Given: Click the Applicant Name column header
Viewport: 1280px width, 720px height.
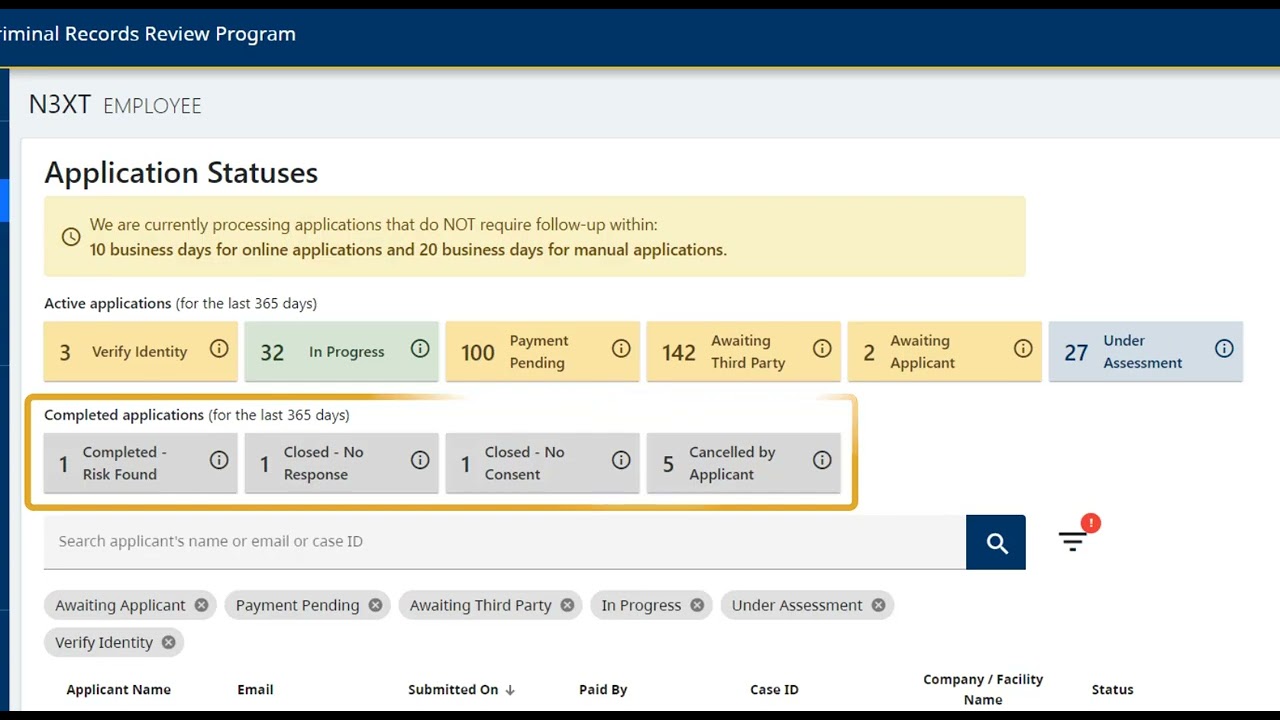Looking at the screenshot, I should [118, 689].
